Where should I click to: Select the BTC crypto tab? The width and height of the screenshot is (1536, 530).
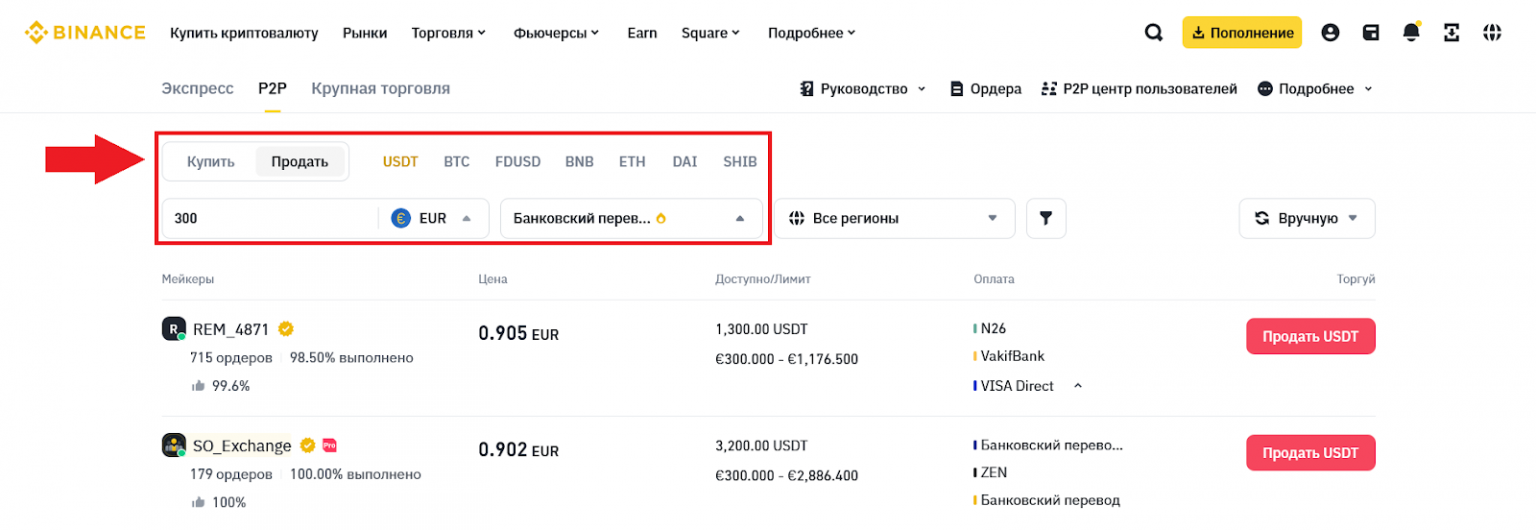[456, 162]
